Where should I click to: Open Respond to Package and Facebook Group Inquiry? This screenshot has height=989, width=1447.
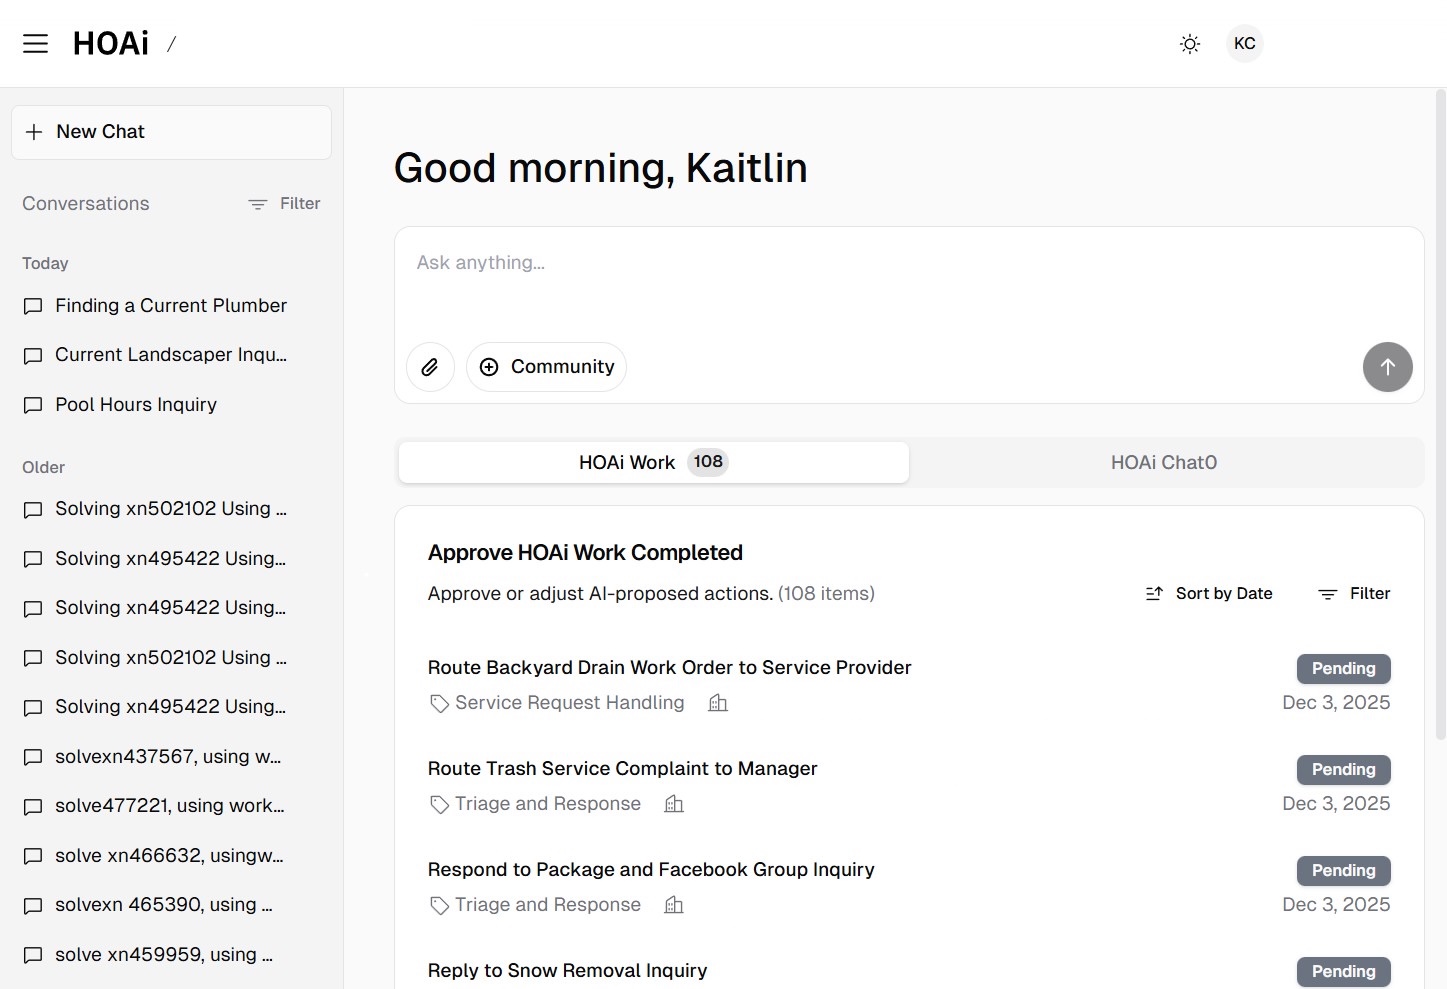651,870
